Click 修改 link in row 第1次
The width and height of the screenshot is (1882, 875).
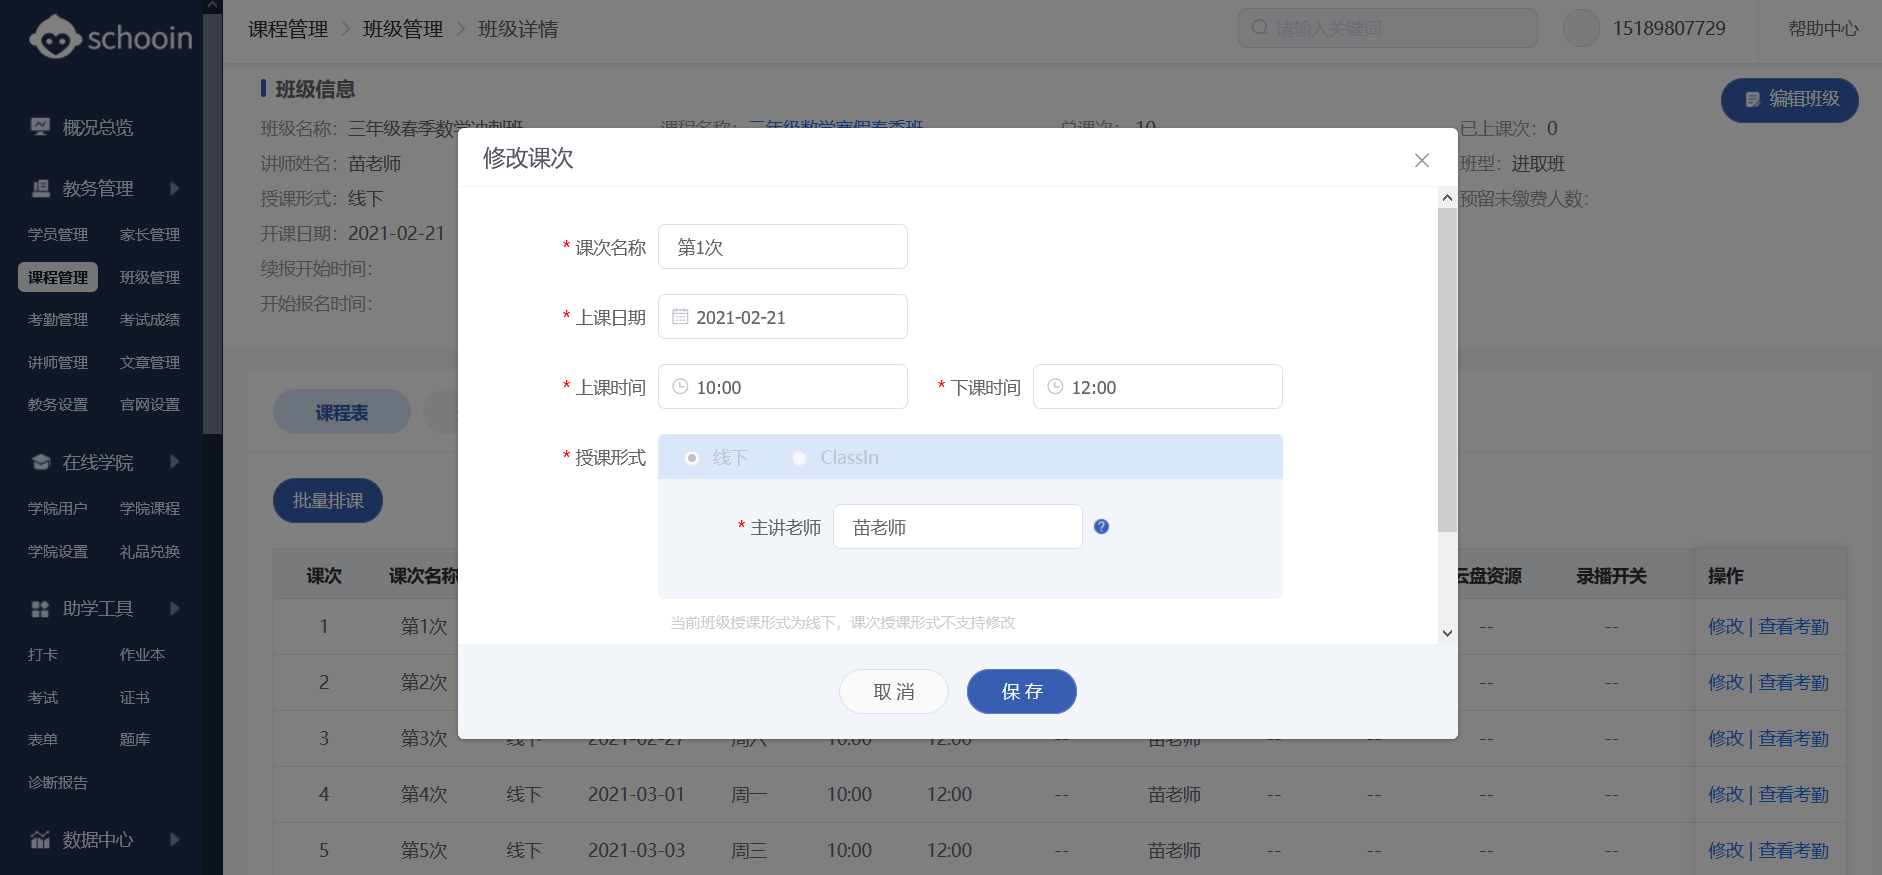click(1726, 626)
